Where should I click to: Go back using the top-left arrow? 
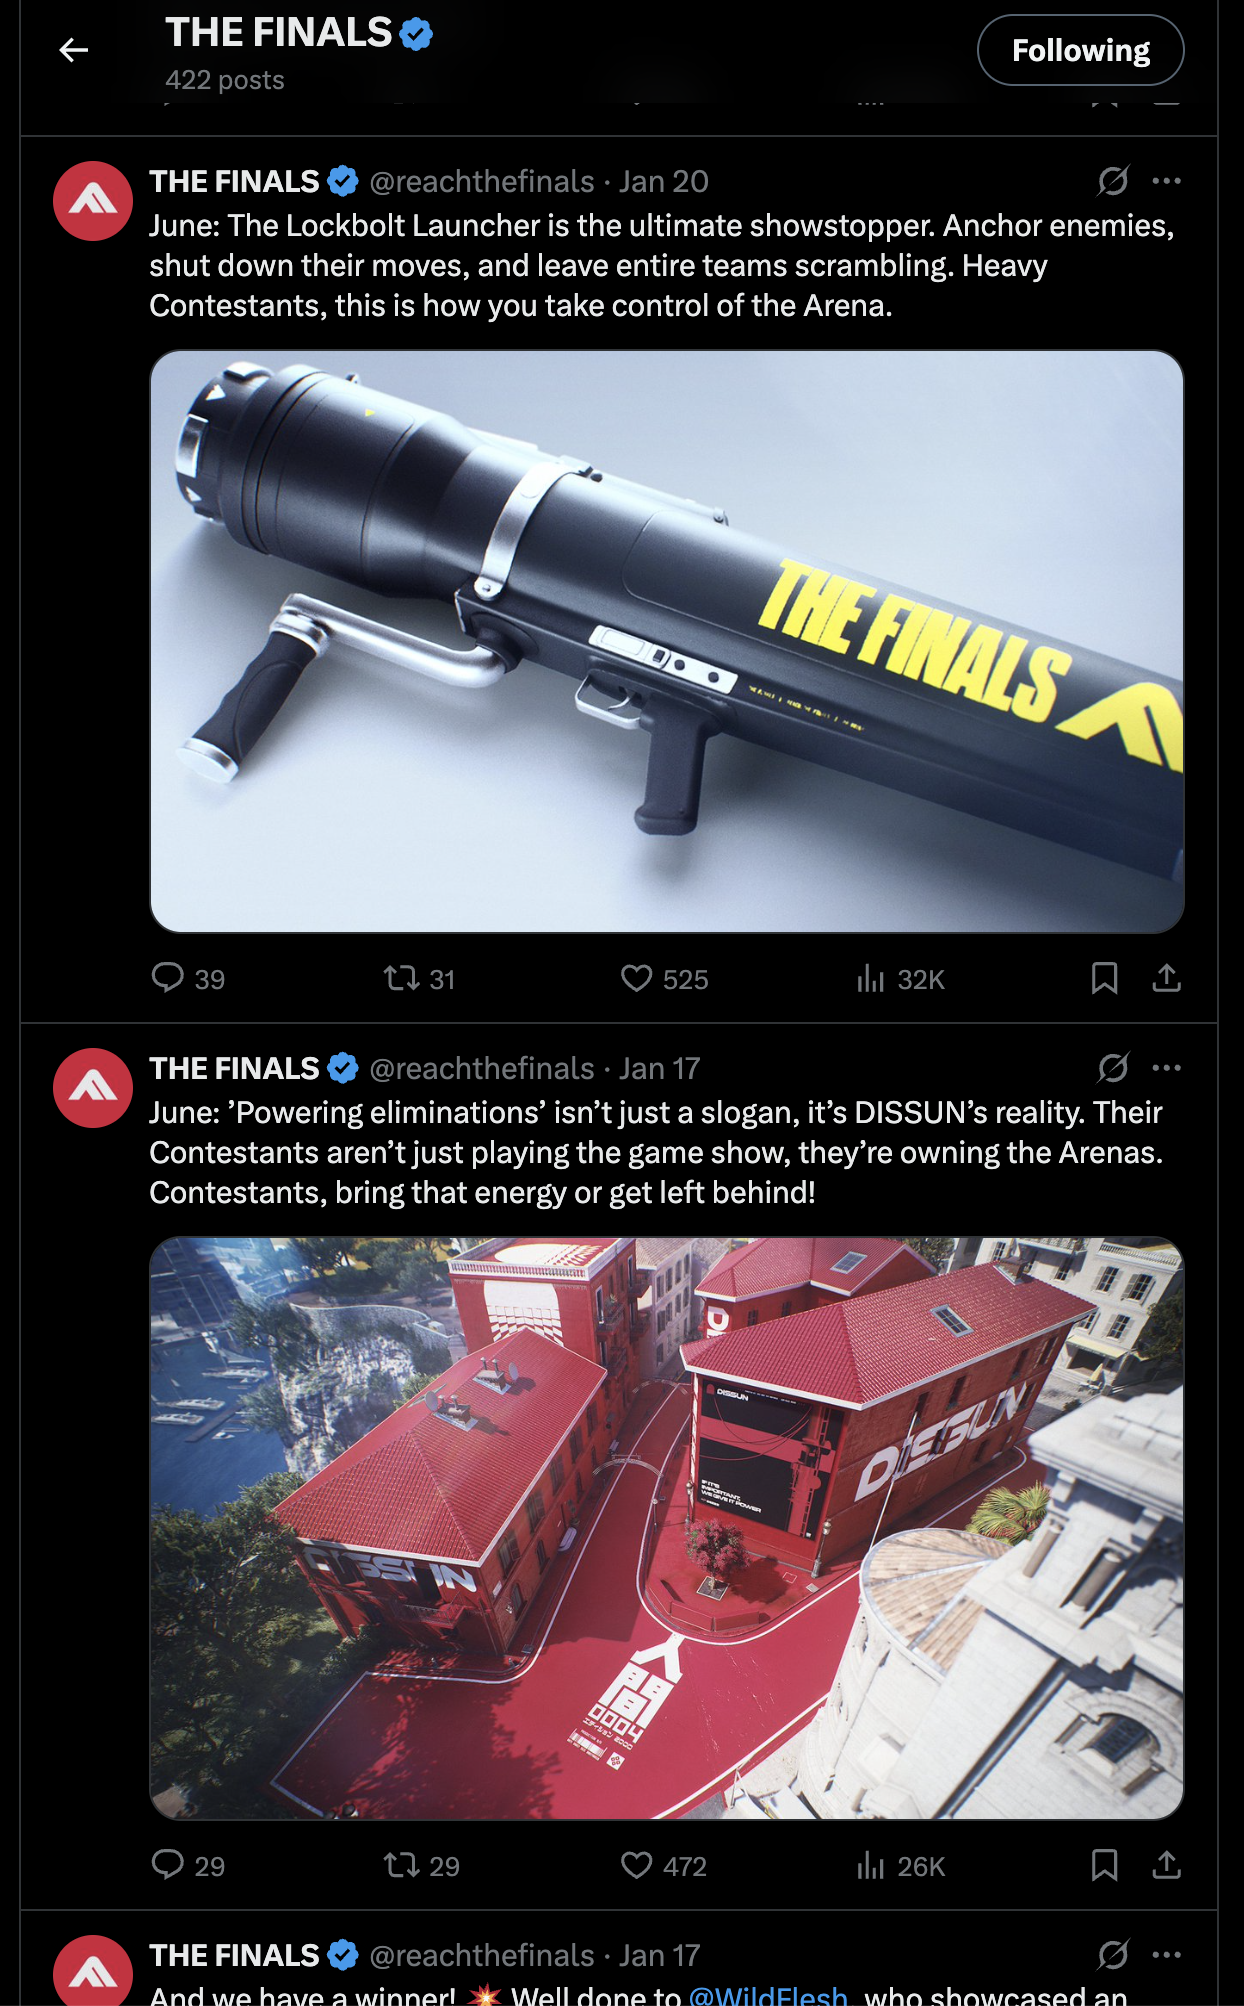[74, 50]
